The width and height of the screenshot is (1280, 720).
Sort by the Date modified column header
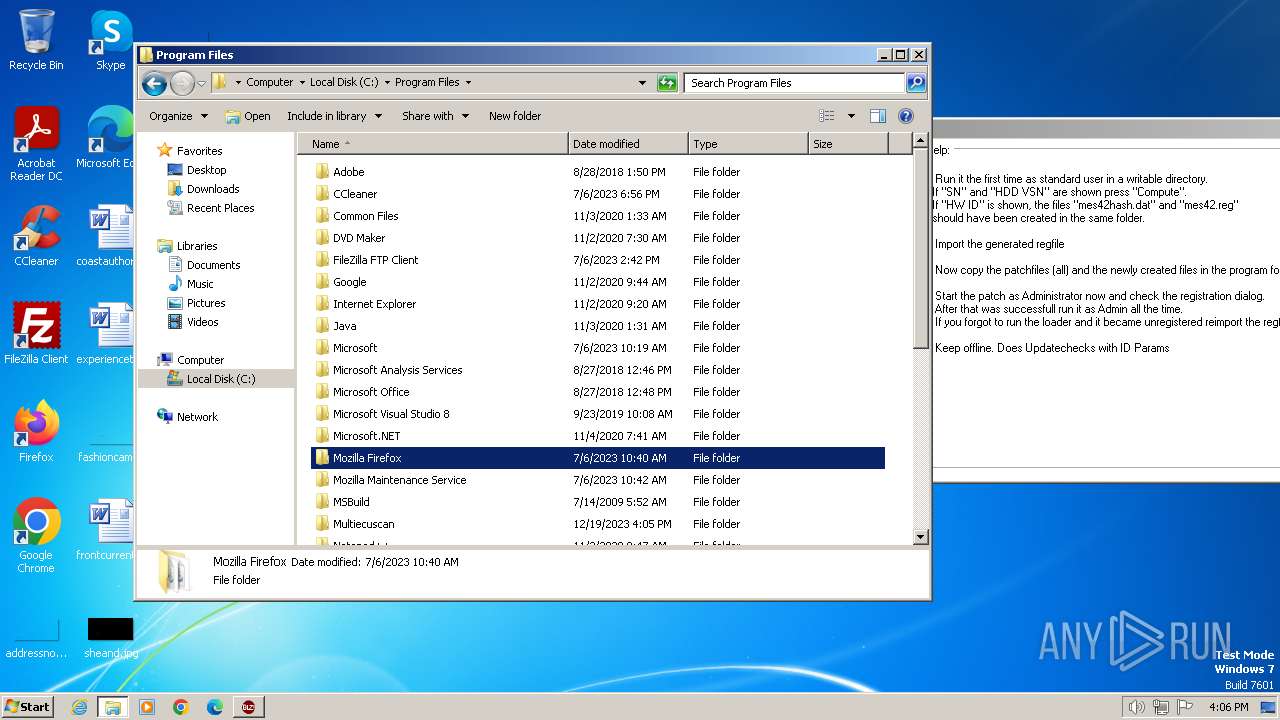tap(628, 144)
